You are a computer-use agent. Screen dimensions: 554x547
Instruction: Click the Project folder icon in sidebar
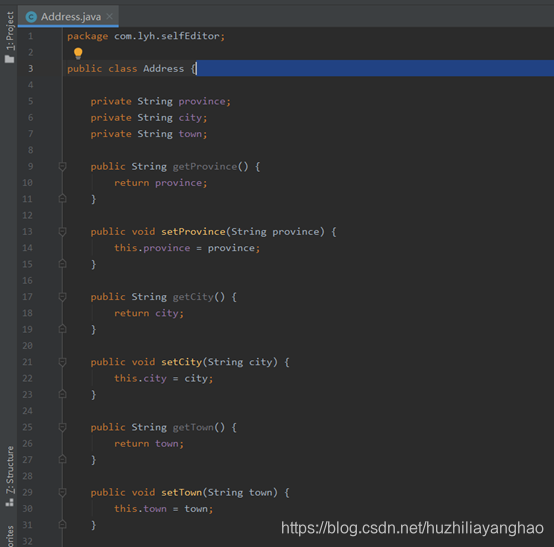tap(10, 59)
